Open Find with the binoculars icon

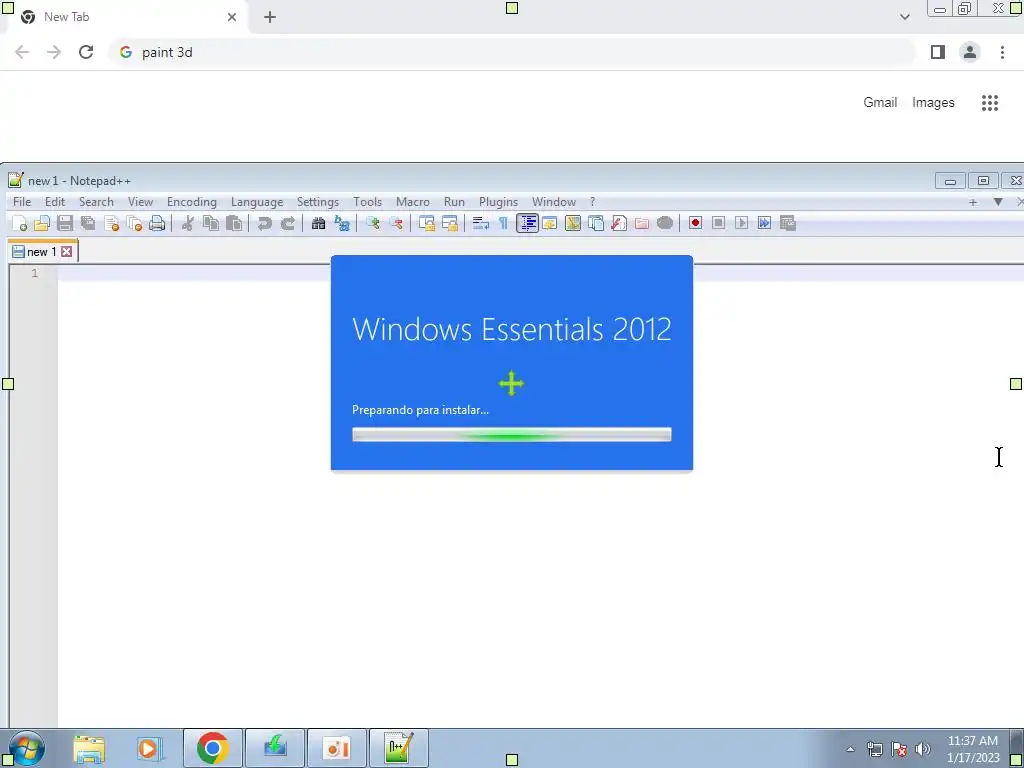pos(318,223)
